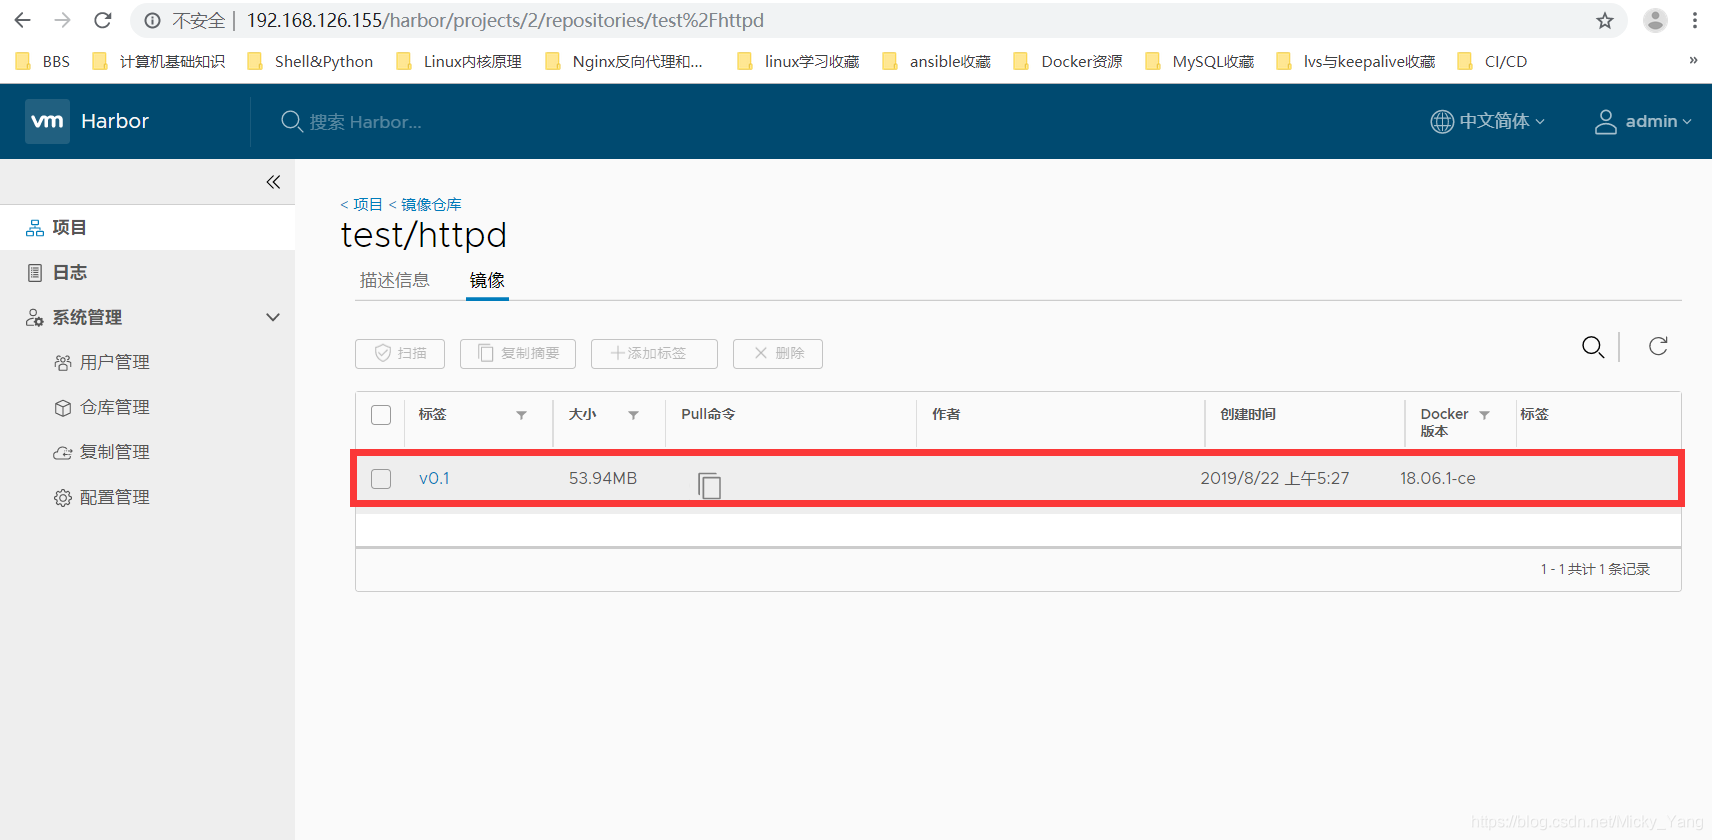Screen dimensions: 1712x840
Task: Open the CI/CD bookmark folder
Action: pos(1492,61)
